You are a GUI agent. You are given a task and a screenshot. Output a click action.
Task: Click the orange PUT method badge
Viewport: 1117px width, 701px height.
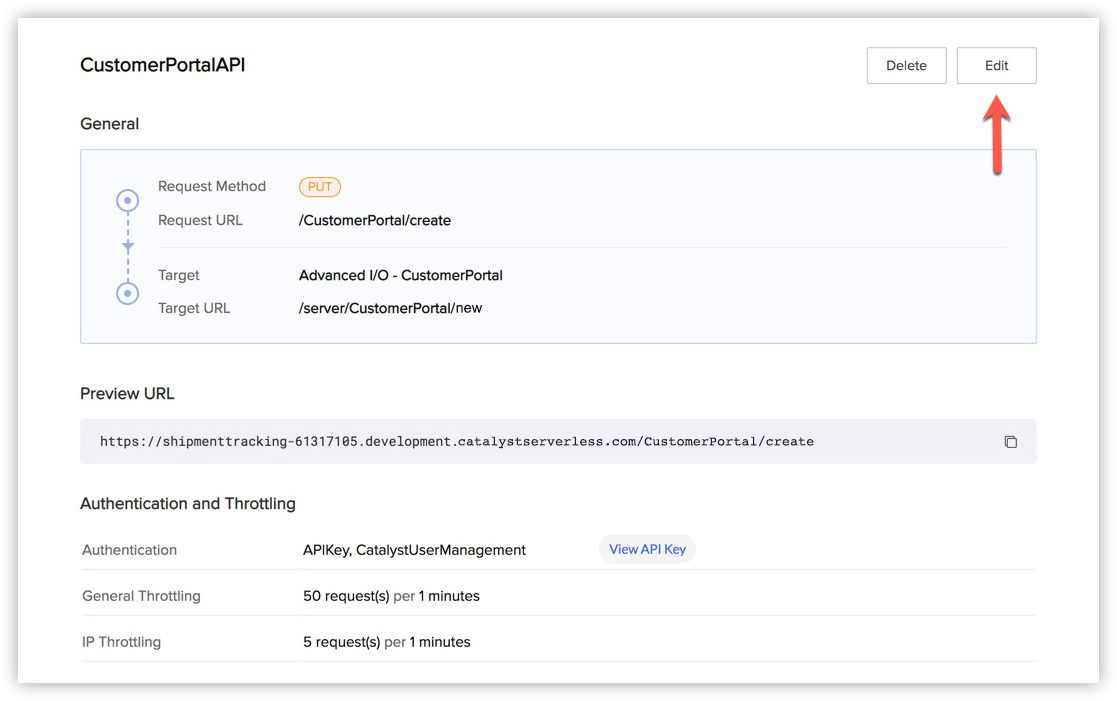click(x=320, y=187)
